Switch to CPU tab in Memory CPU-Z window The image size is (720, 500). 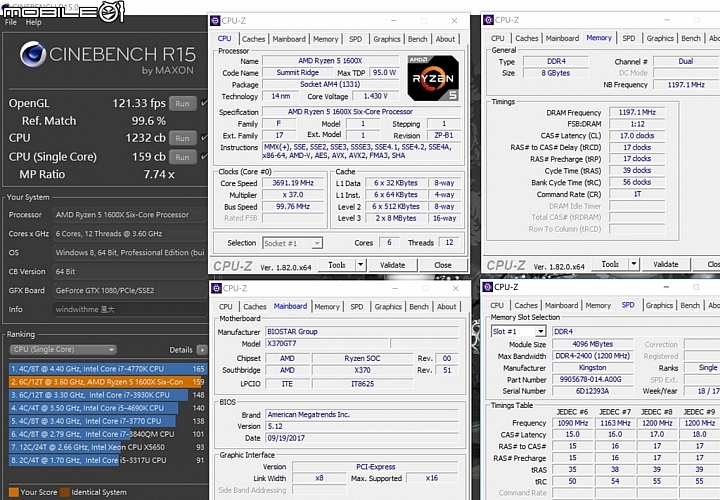(x=497, y=38)
